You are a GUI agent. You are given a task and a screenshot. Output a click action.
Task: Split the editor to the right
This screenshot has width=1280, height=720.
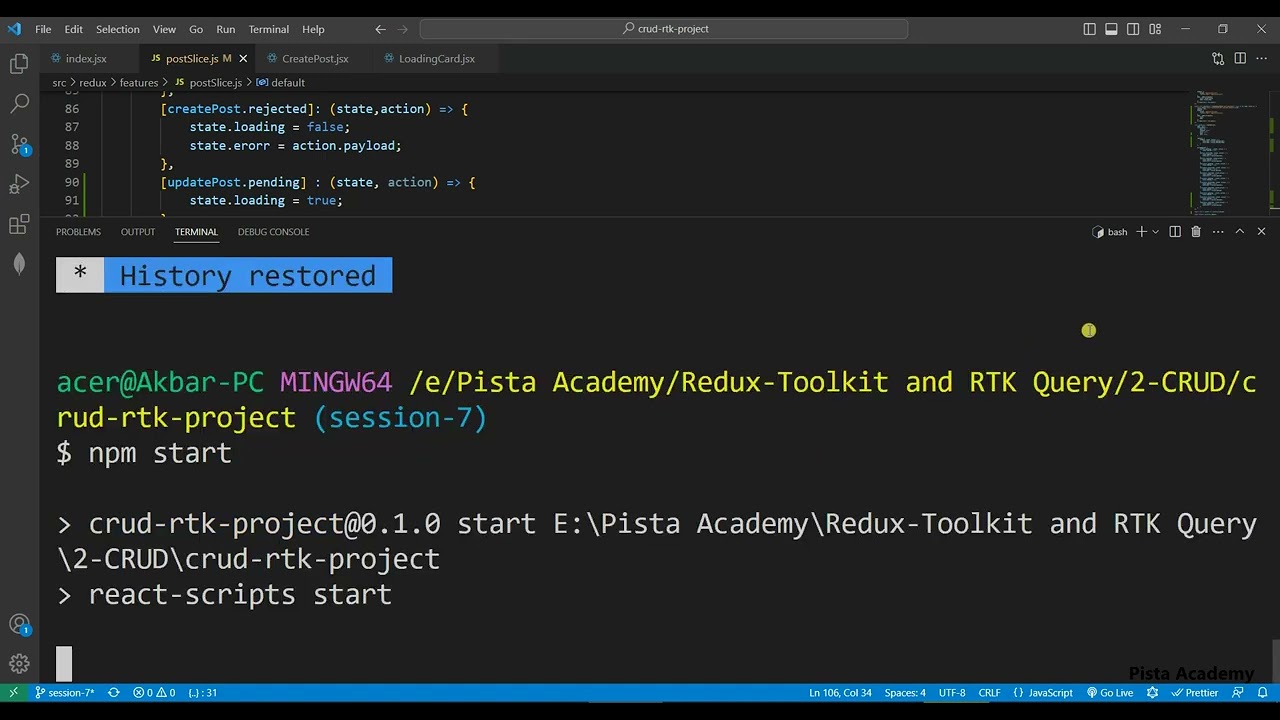[1240, 59]
